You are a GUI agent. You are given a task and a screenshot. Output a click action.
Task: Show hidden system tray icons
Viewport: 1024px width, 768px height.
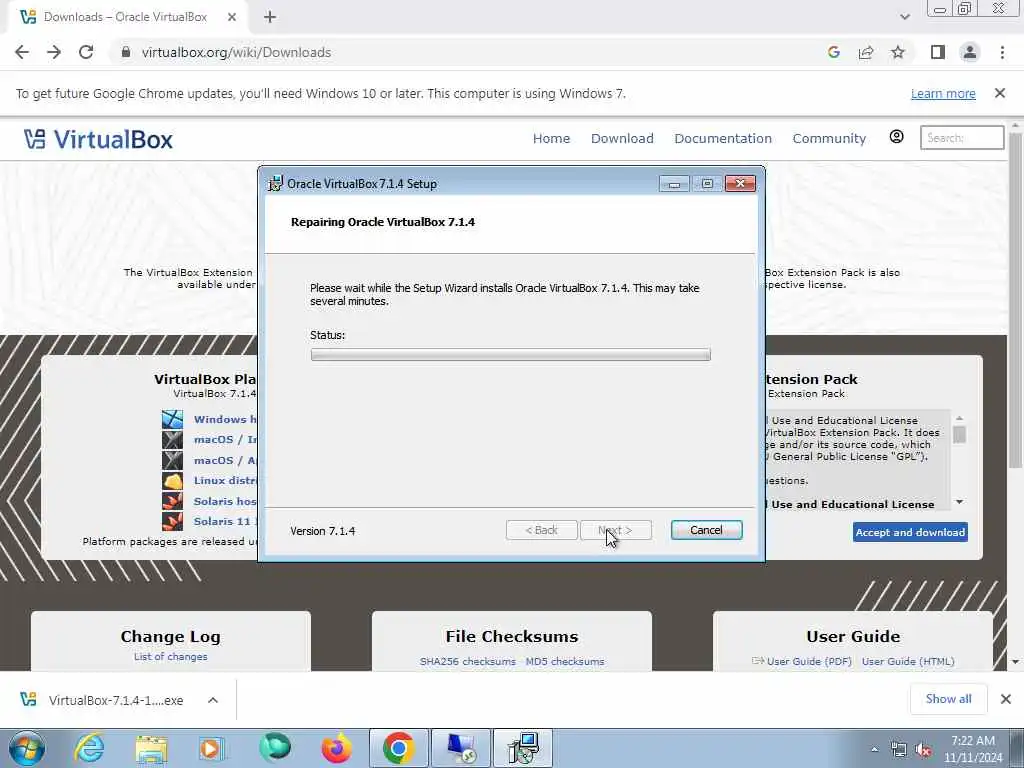[x=874, y=749]
